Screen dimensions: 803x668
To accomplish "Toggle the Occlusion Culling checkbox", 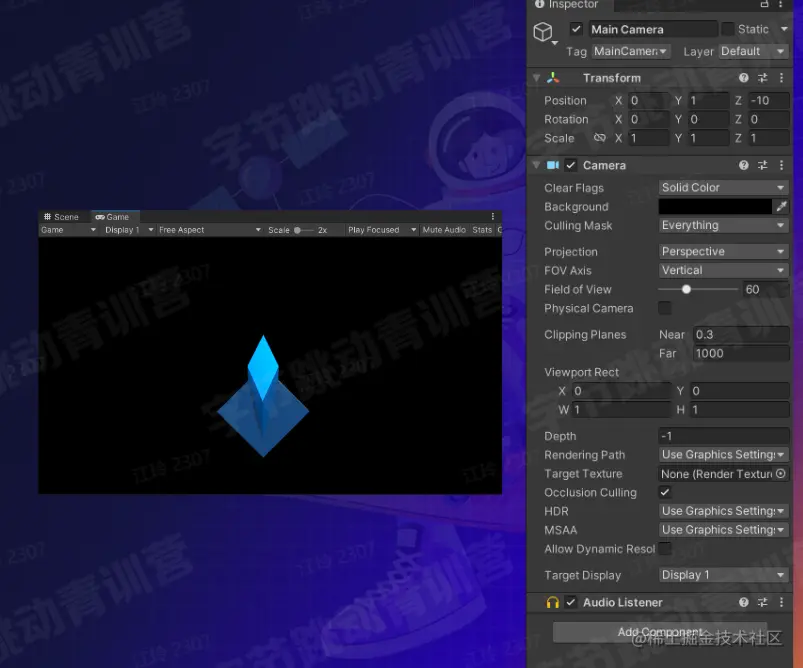I will pyautogui.click(x=665, y=492).
